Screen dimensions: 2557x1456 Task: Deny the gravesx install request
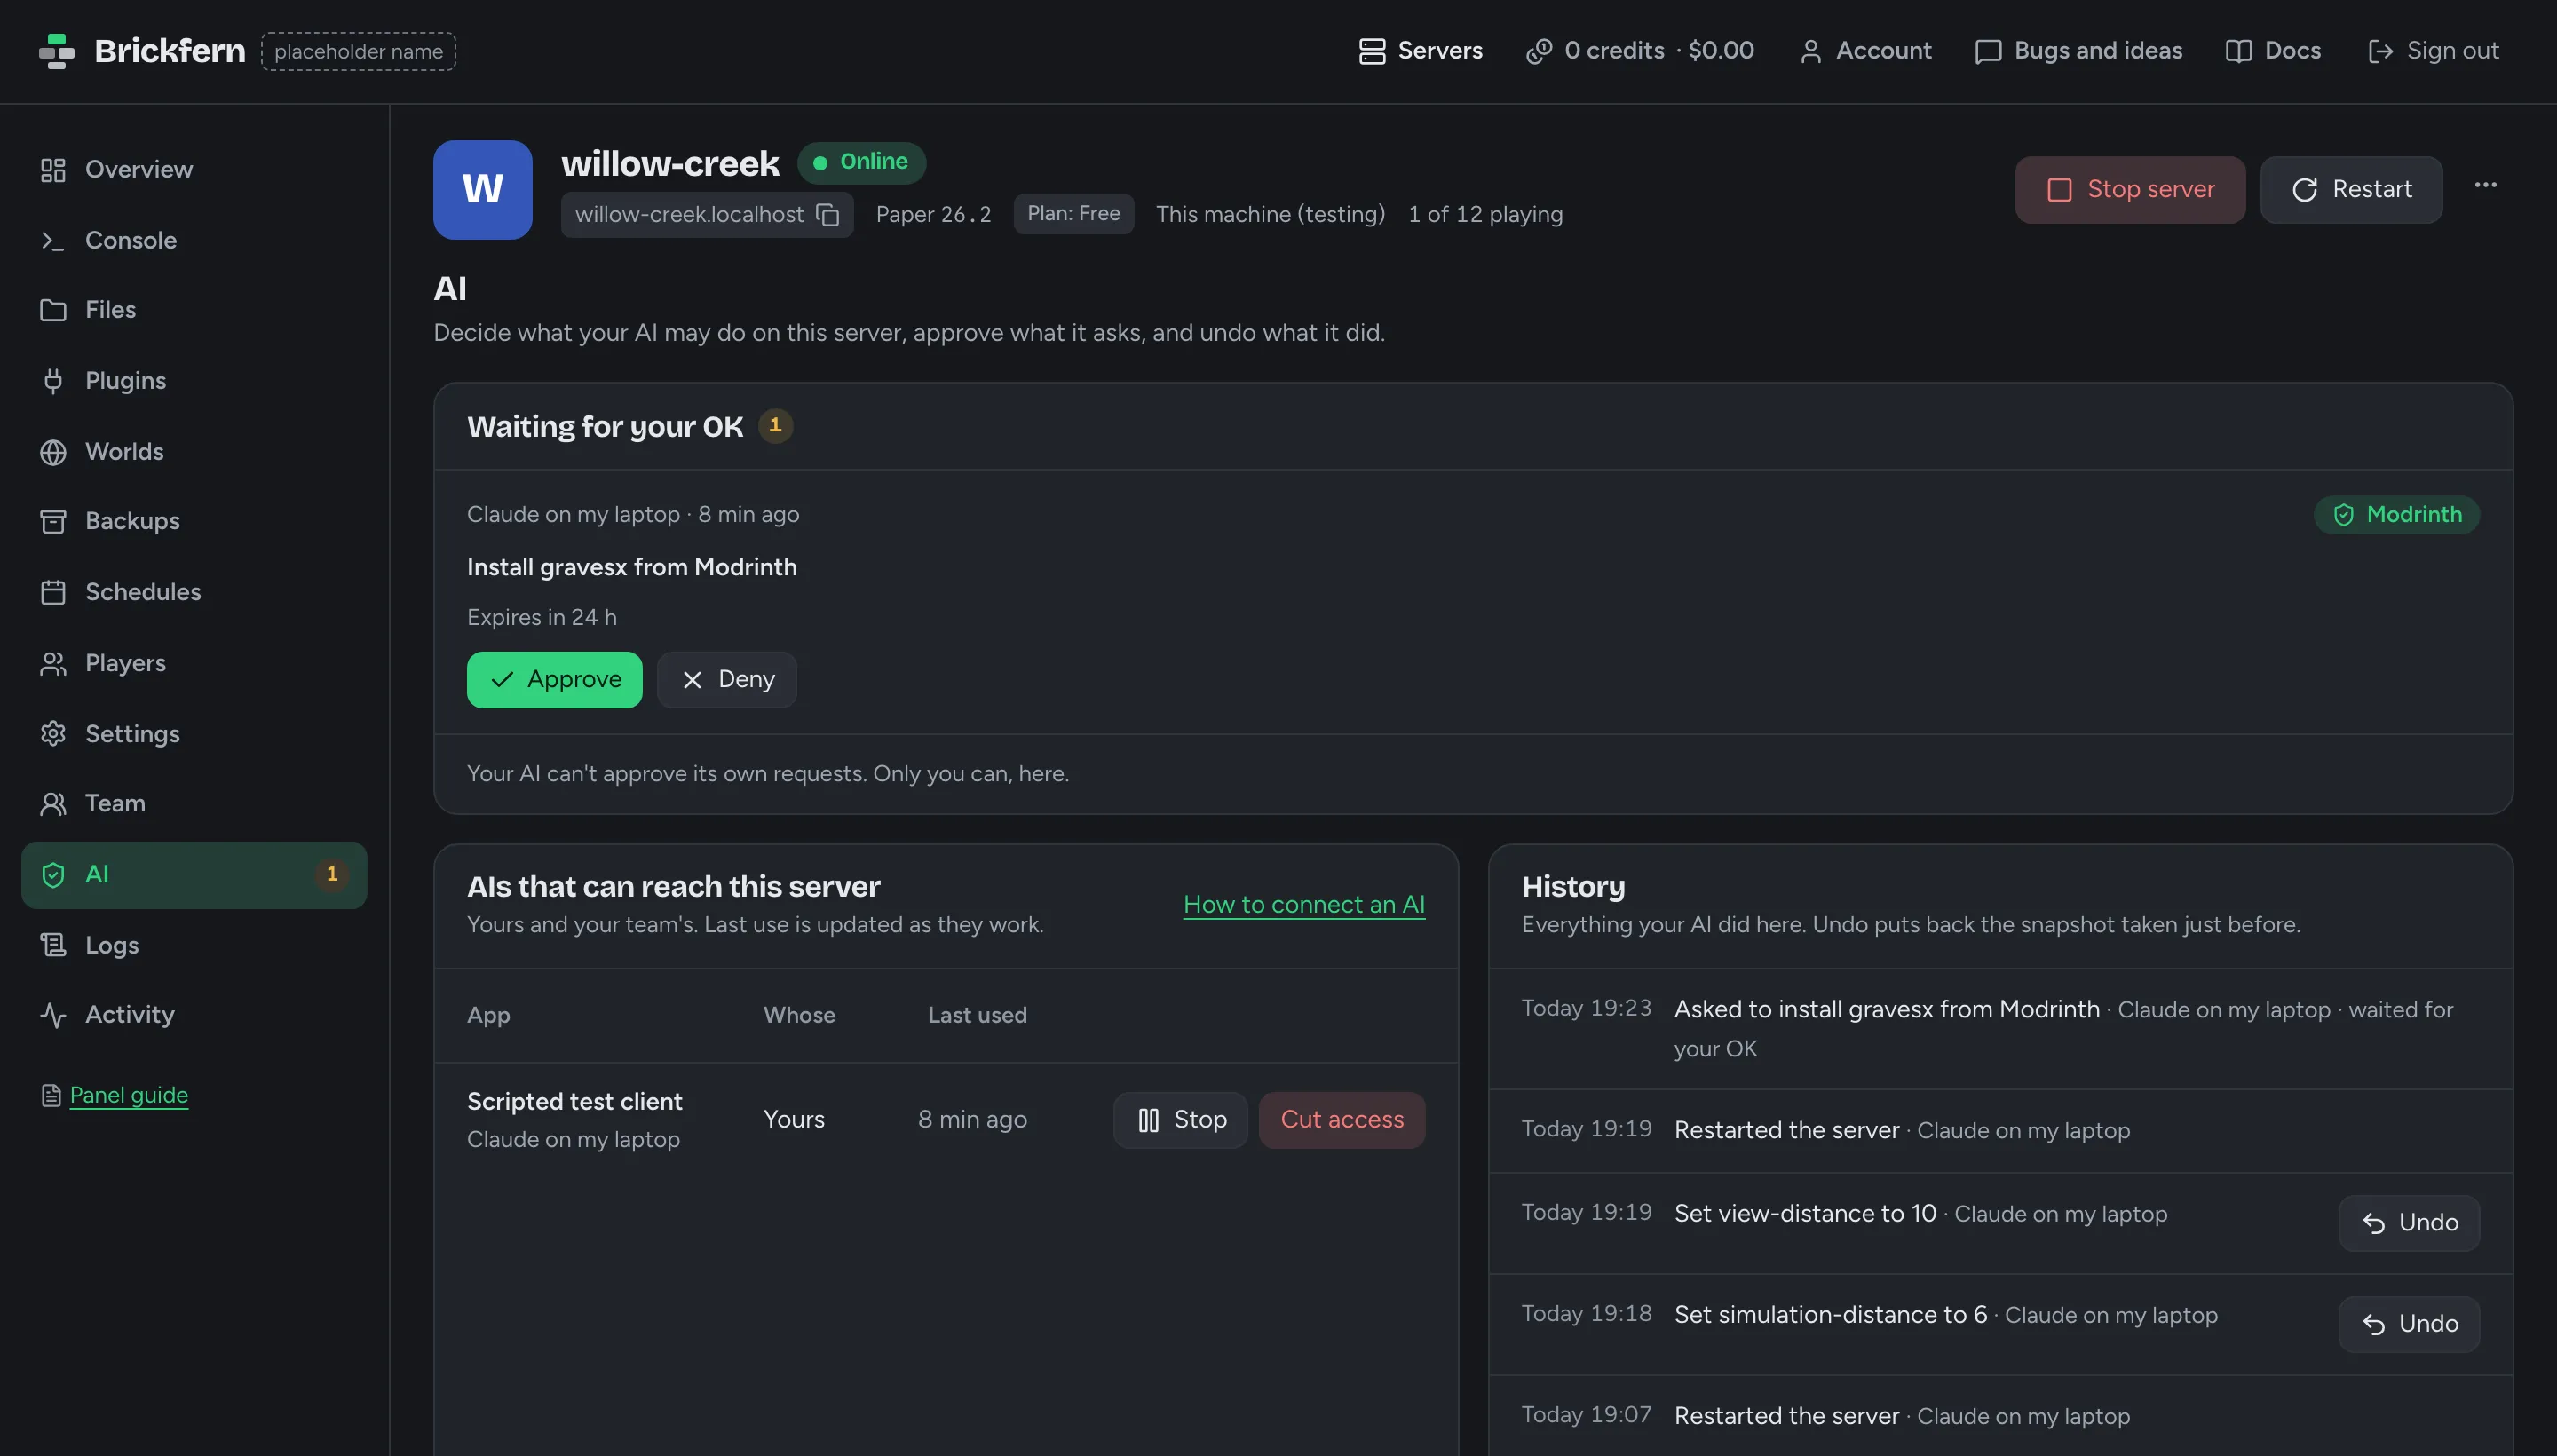(x=727, y=680)
